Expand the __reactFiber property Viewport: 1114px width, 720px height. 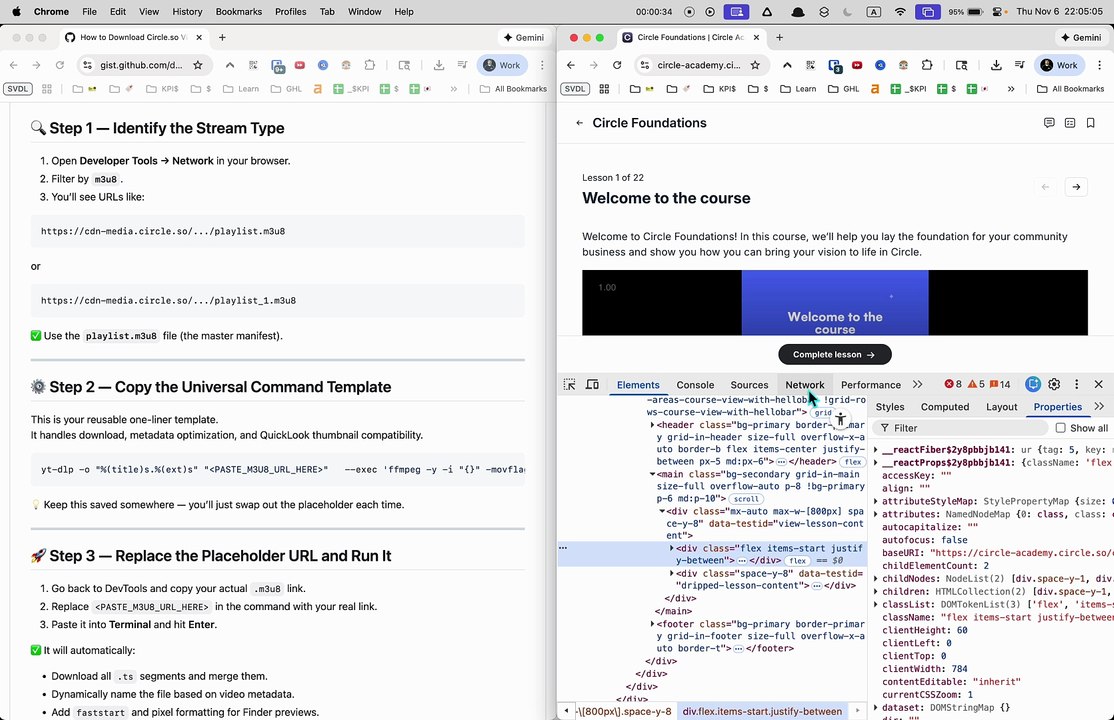pos(876,450)
